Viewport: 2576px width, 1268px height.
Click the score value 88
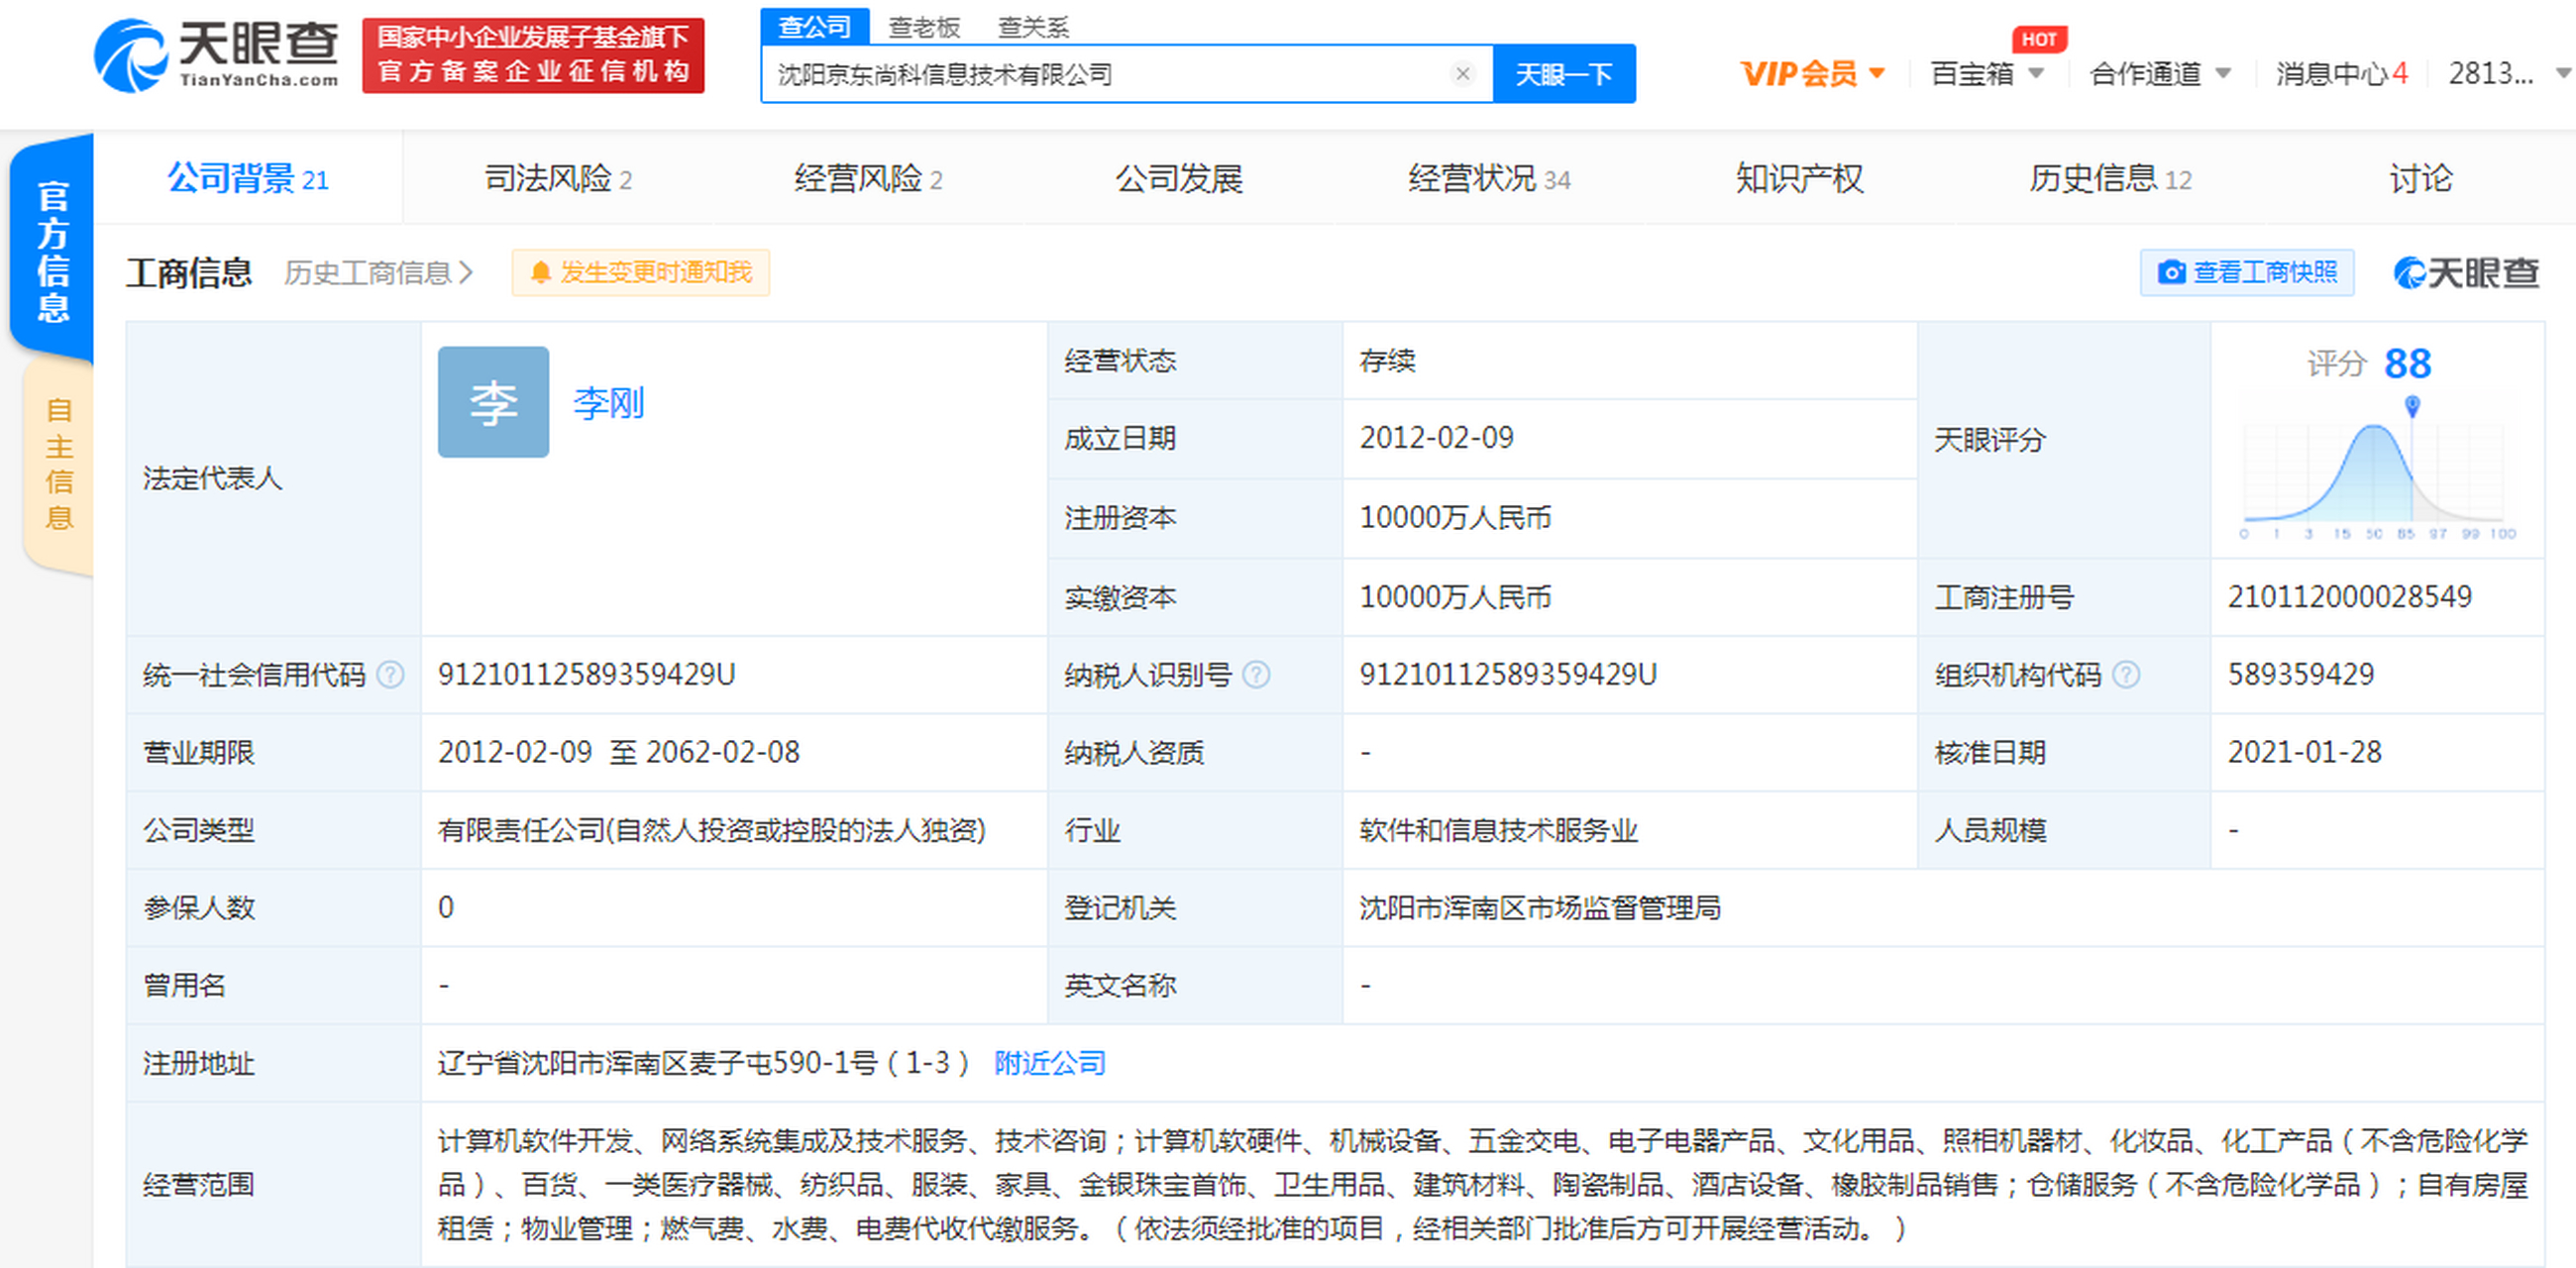2407,364
